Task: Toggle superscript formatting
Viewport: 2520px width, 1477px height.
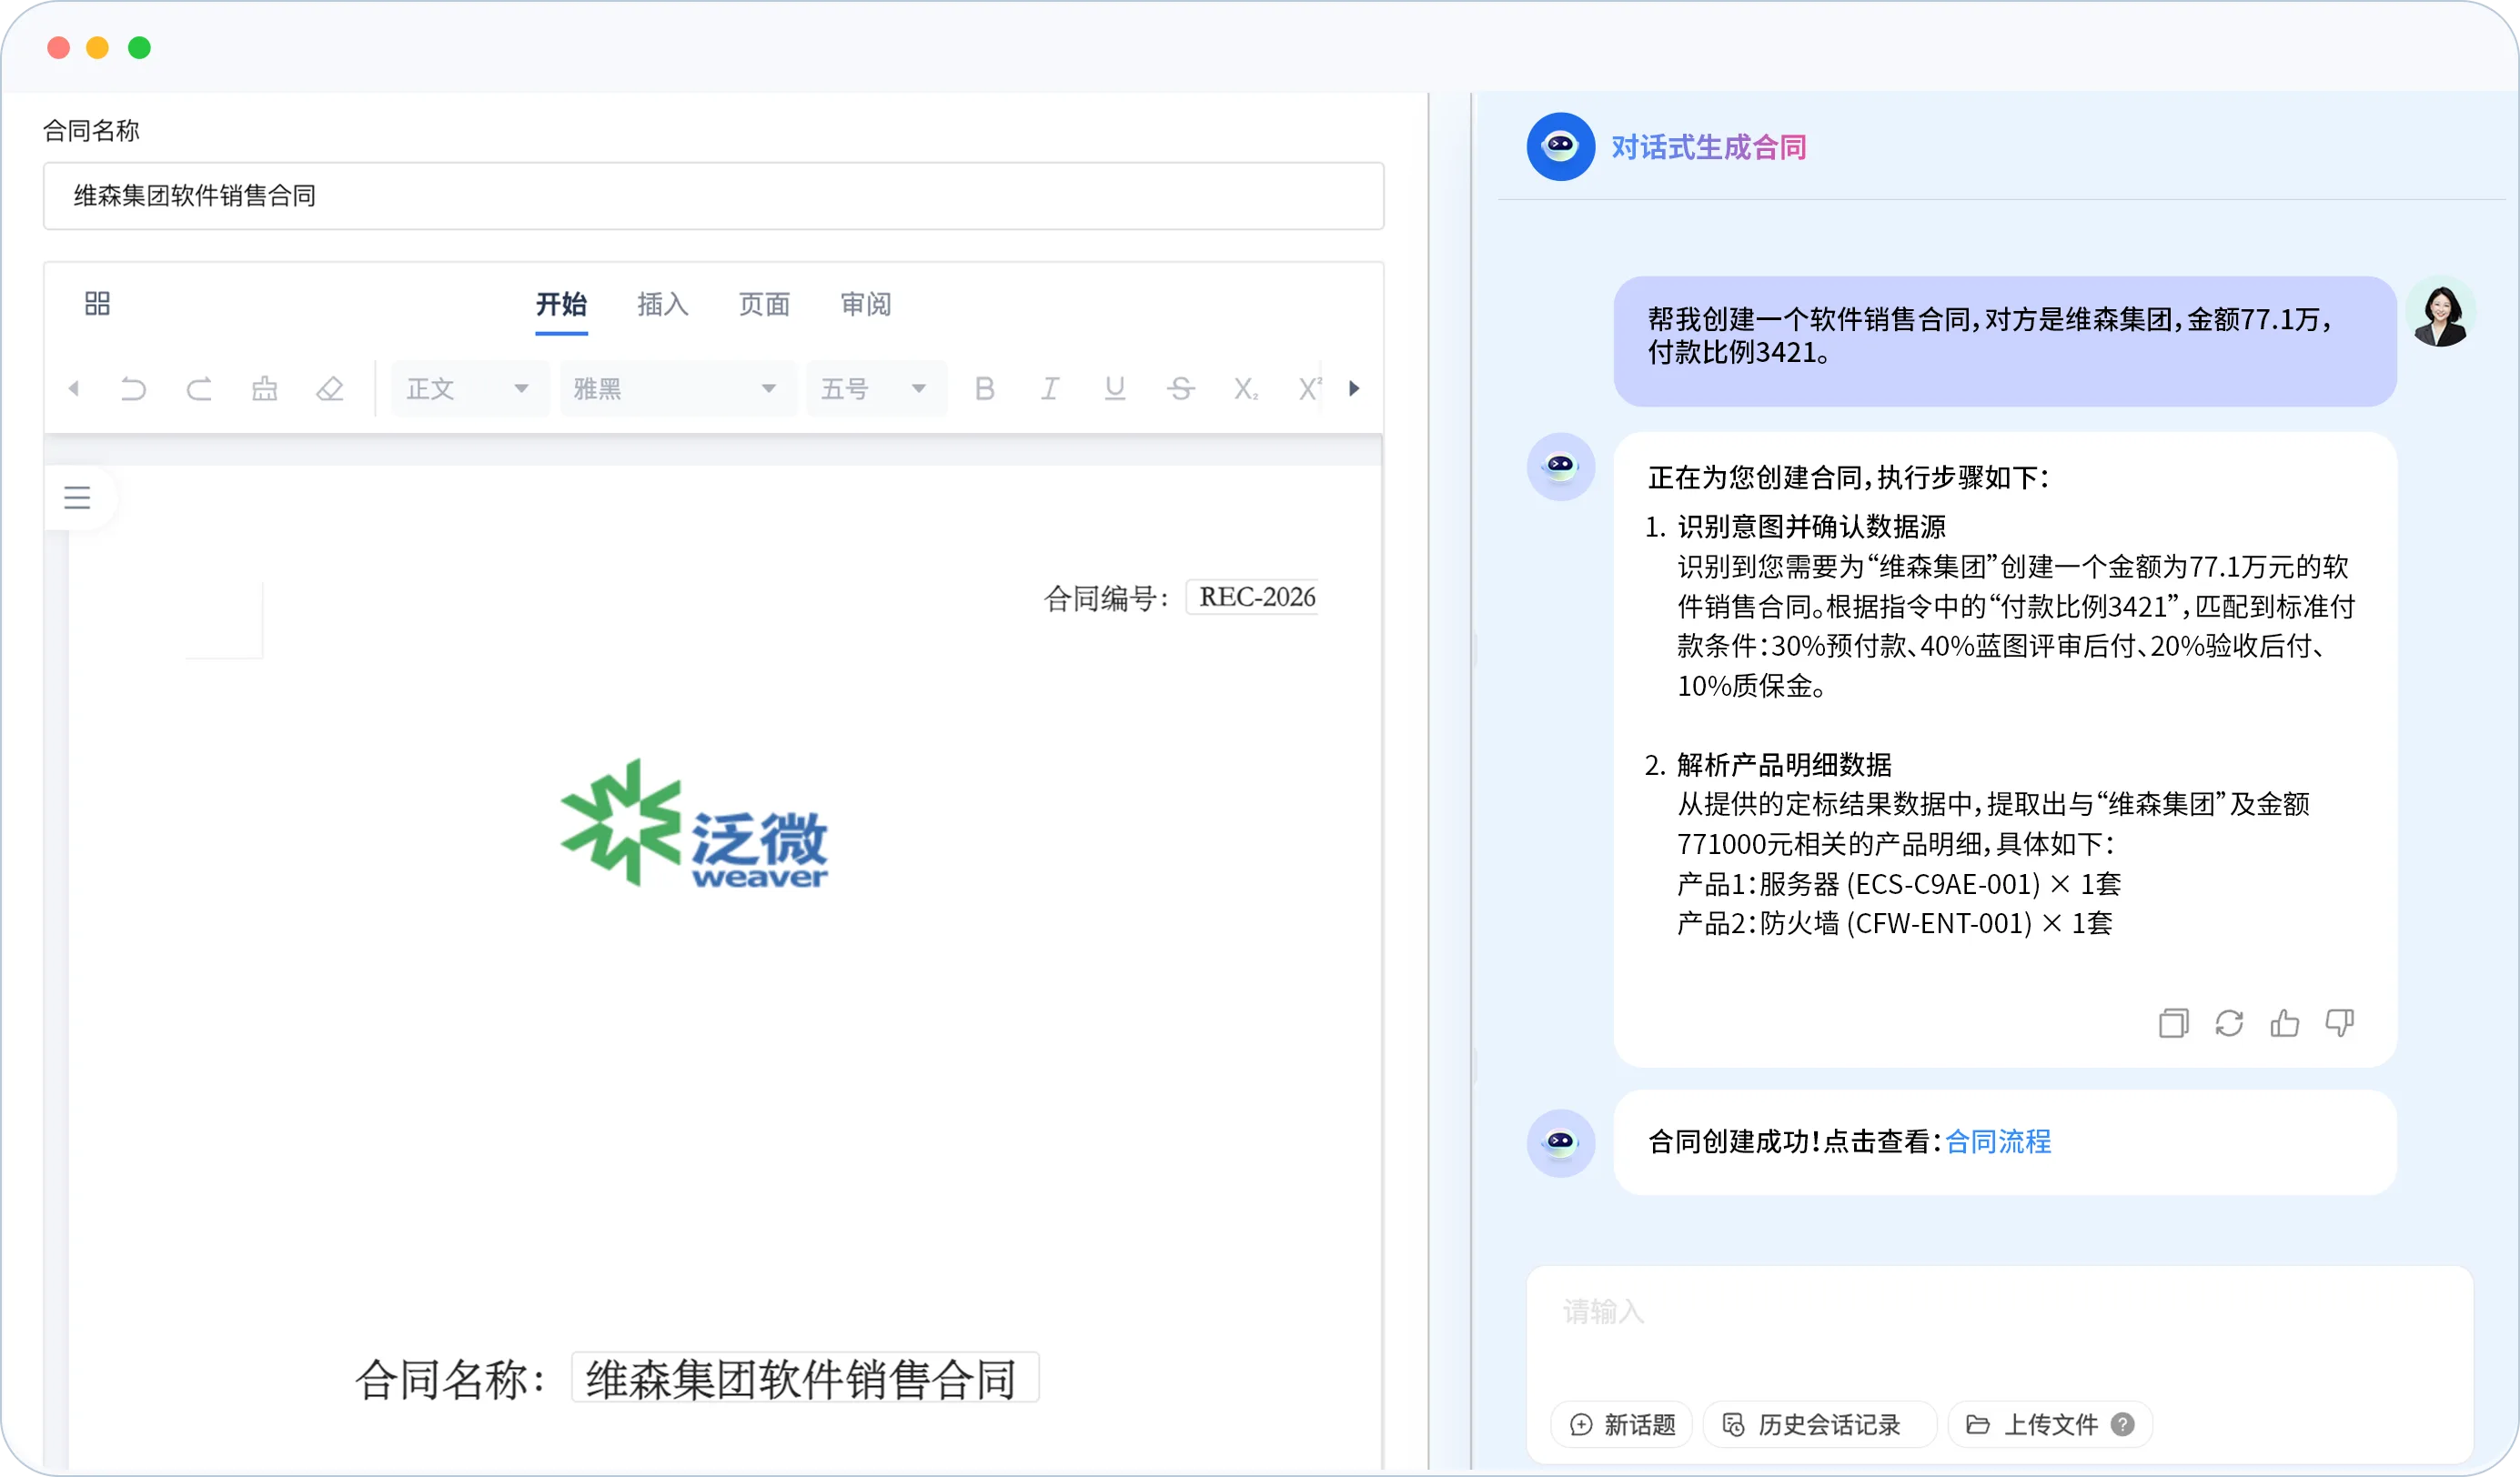Action: pos(1309,388)
